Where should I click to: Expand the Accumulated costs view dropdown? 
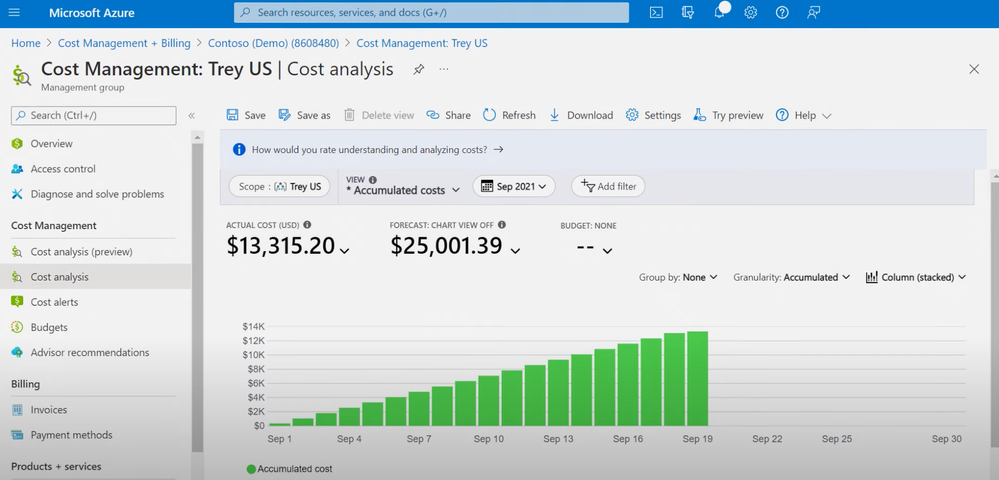point(403,190)
